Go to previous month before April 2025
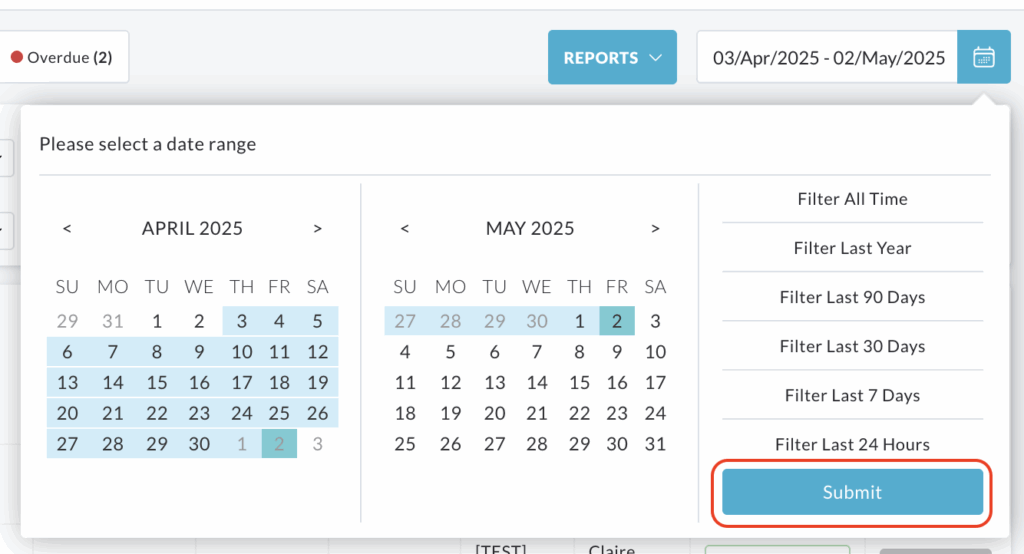Viewport: 1024px width, 554px height. pyautogui.click(x=67, y=229)
